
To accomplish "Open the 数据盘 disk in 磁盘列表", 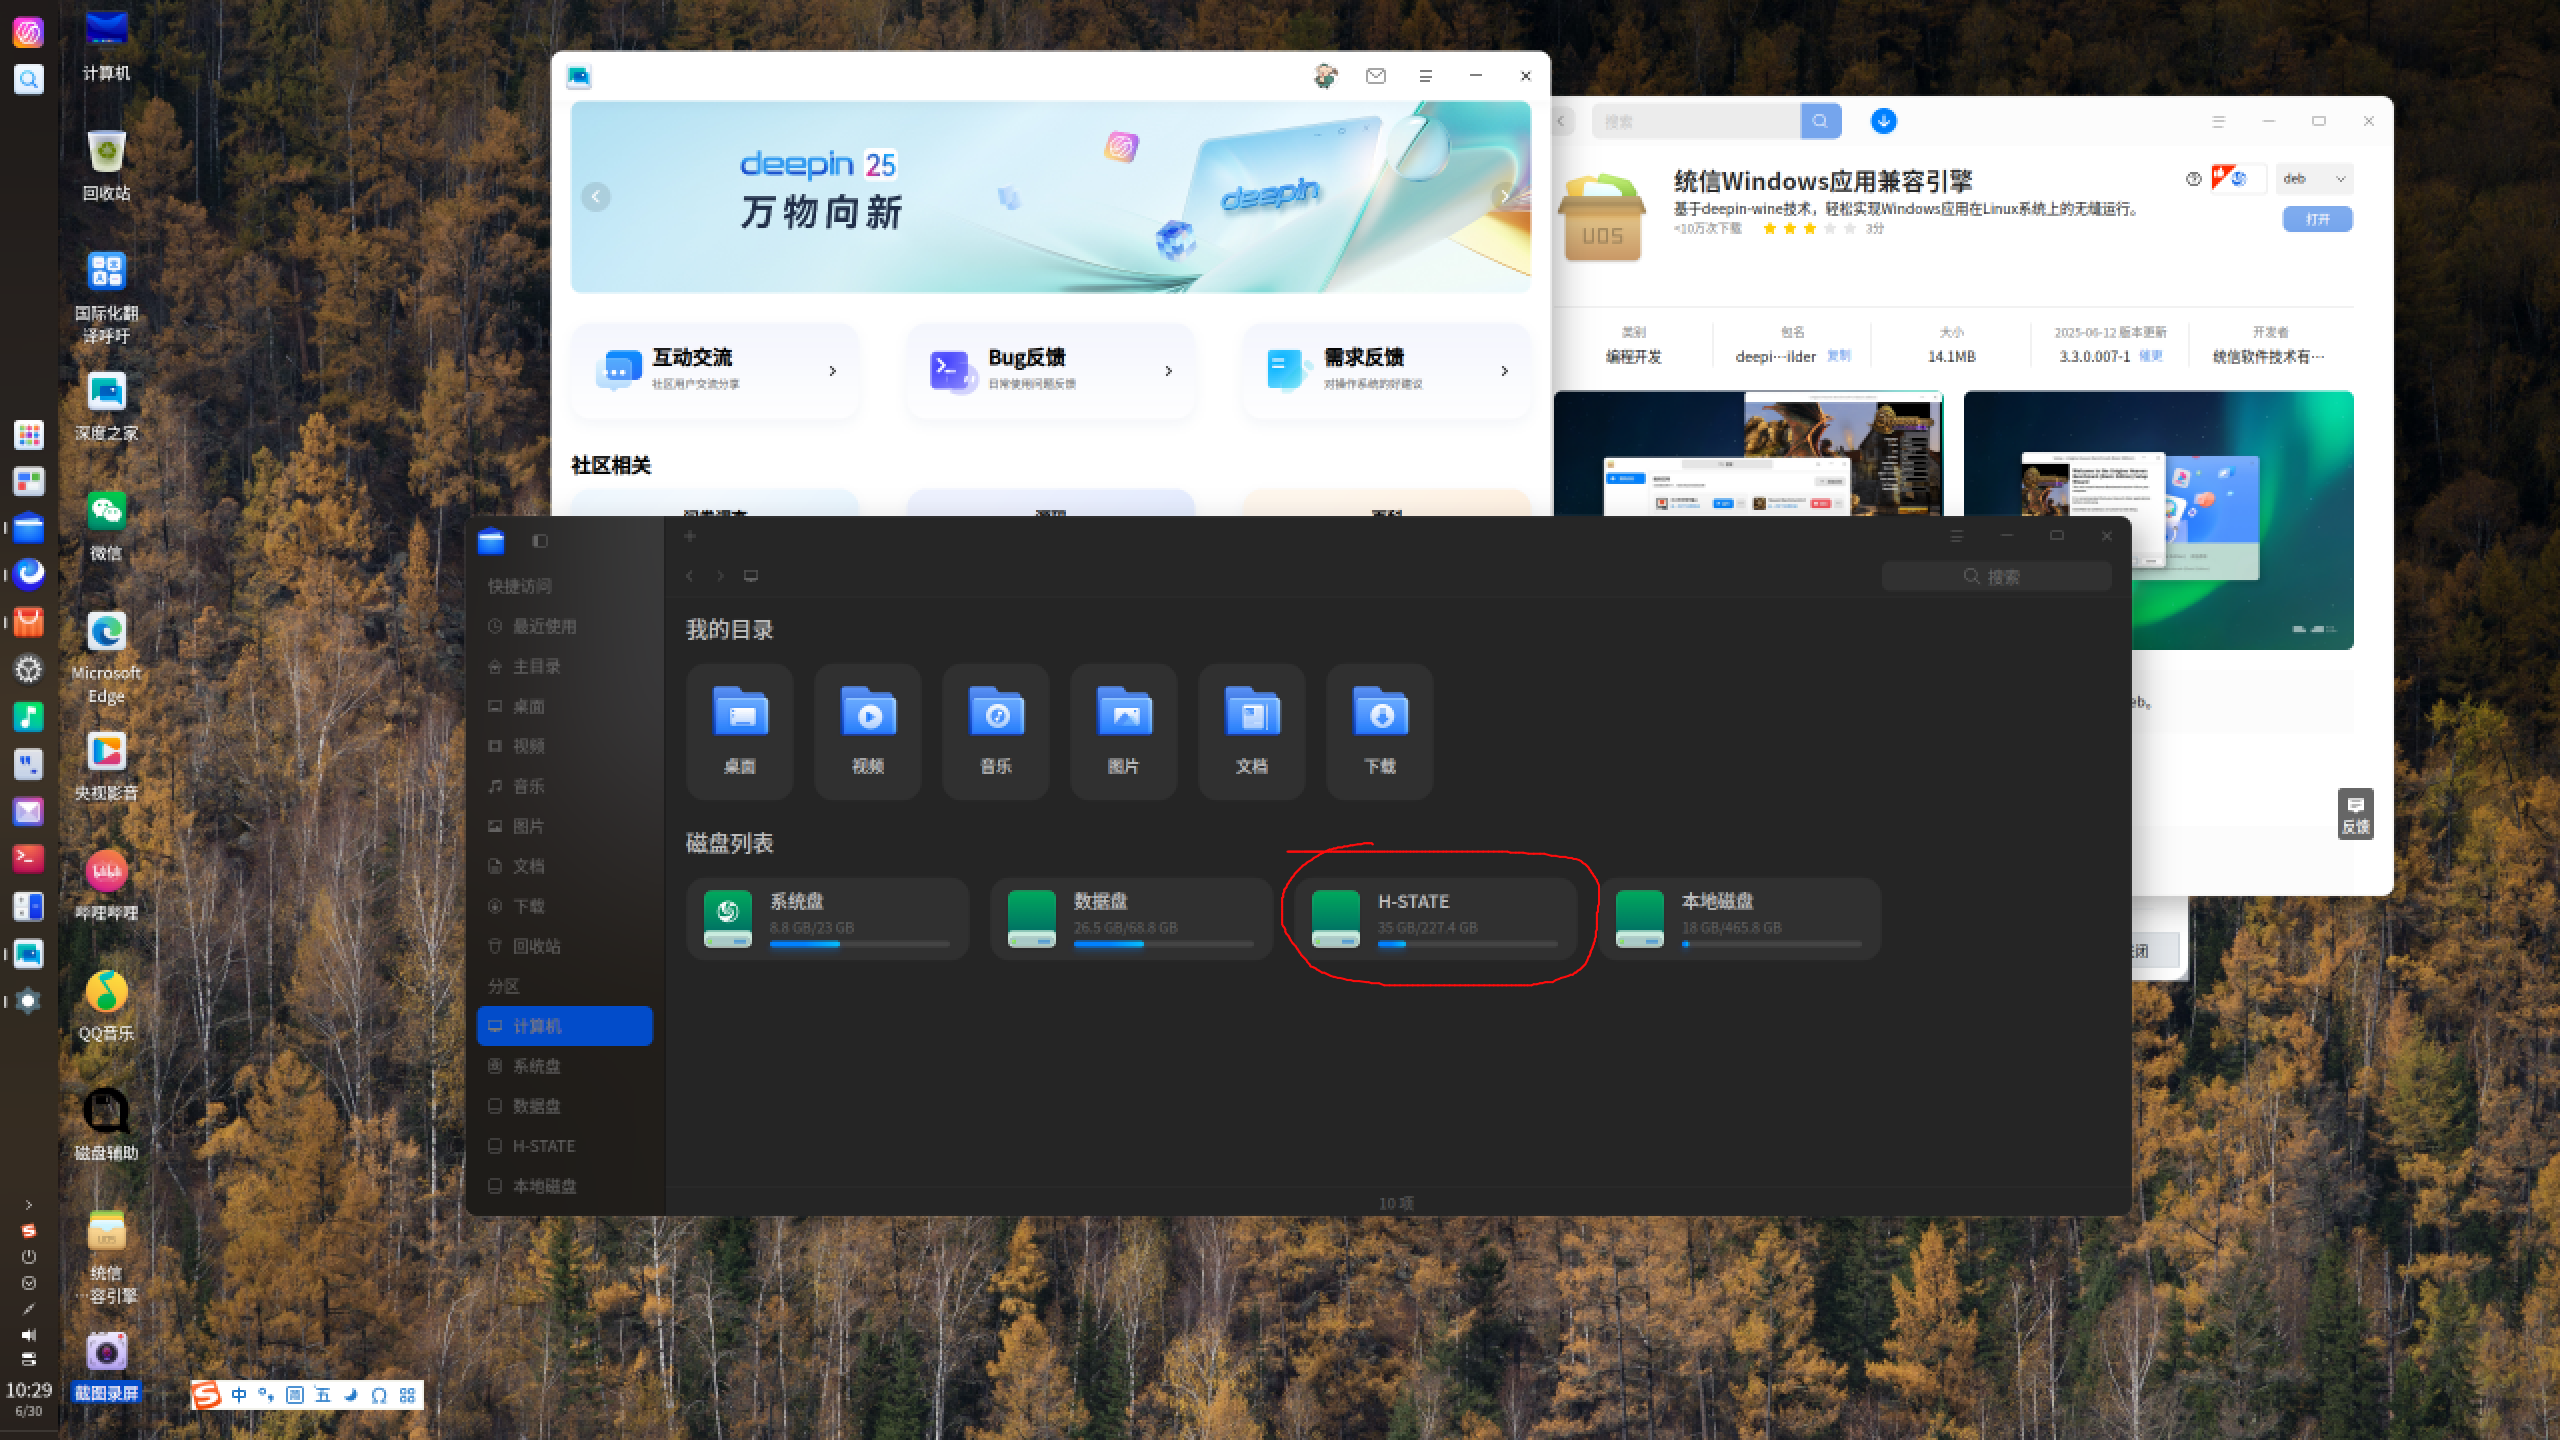I will pos(1132,919).
